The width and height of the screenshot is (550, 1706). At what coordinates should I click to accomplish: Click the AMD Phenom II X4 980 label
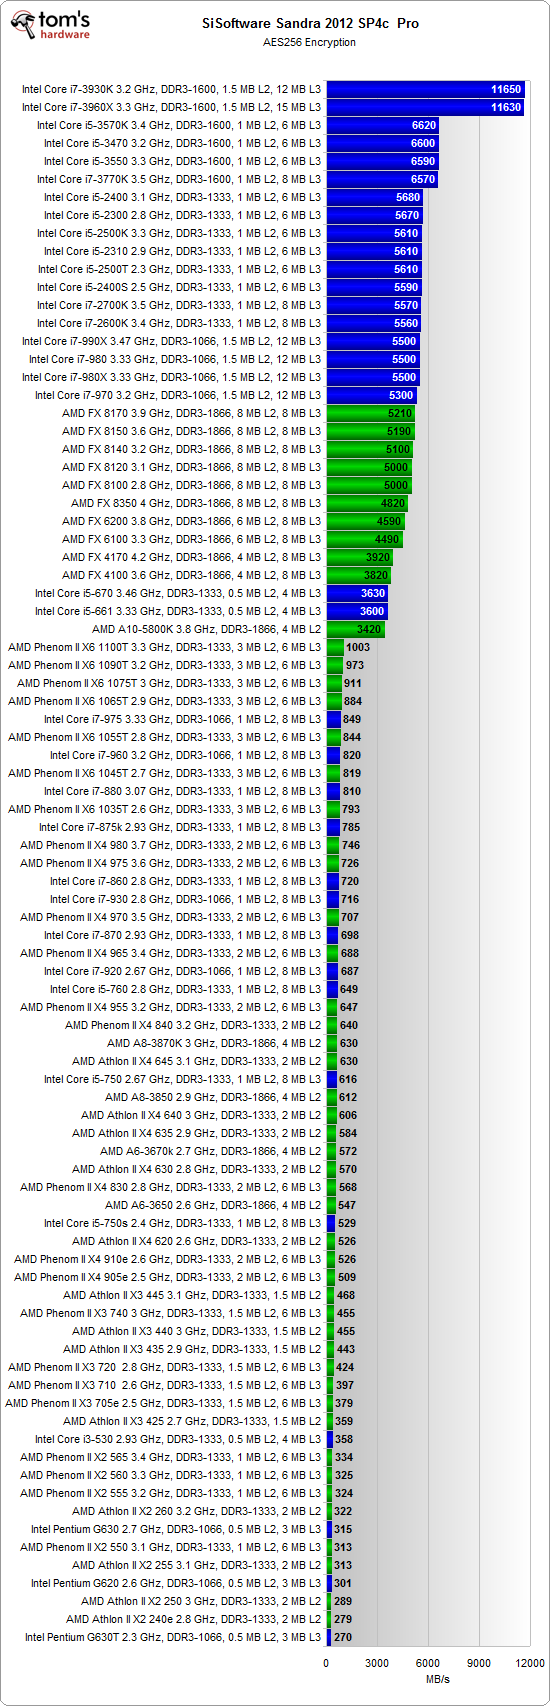pyautogui.click(x=171, y=845)
